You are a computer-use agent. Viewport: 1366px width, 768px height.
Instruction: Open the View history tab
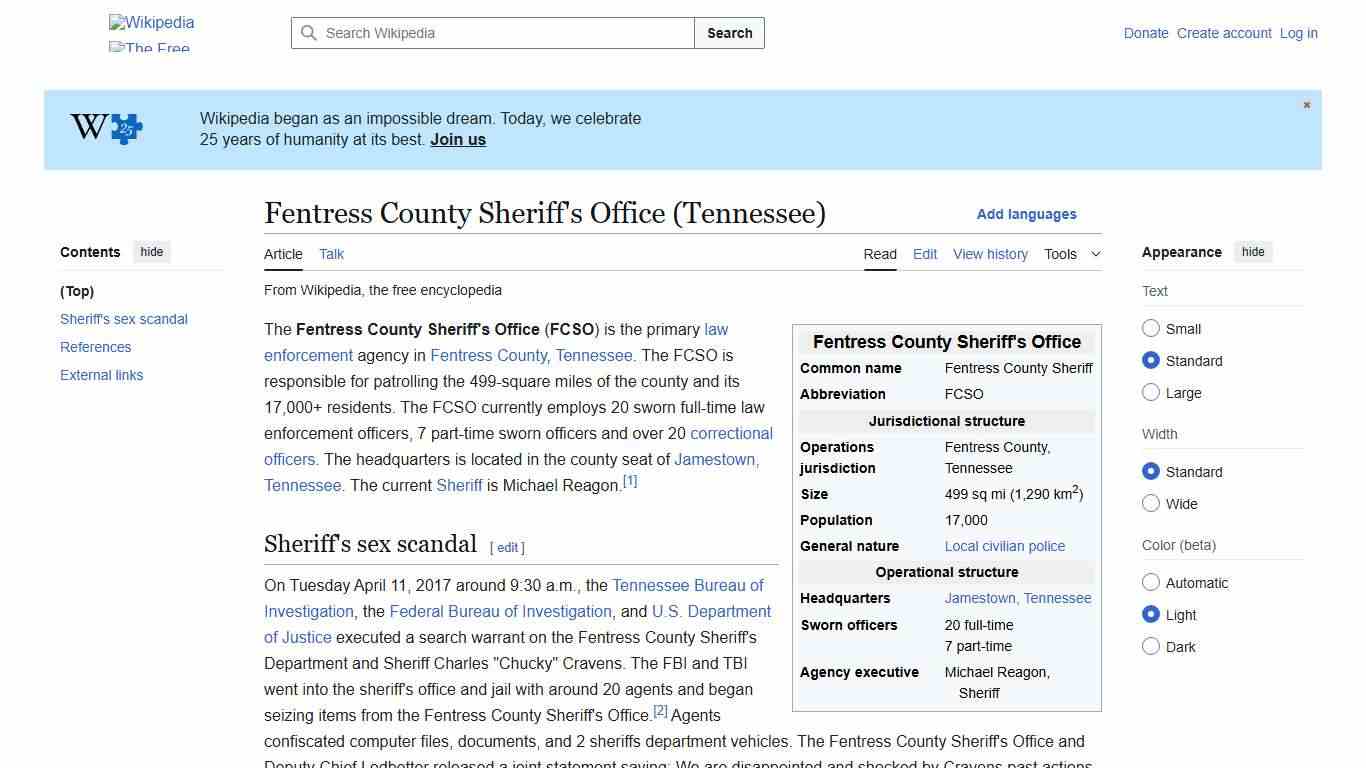(x=990, y=254)
